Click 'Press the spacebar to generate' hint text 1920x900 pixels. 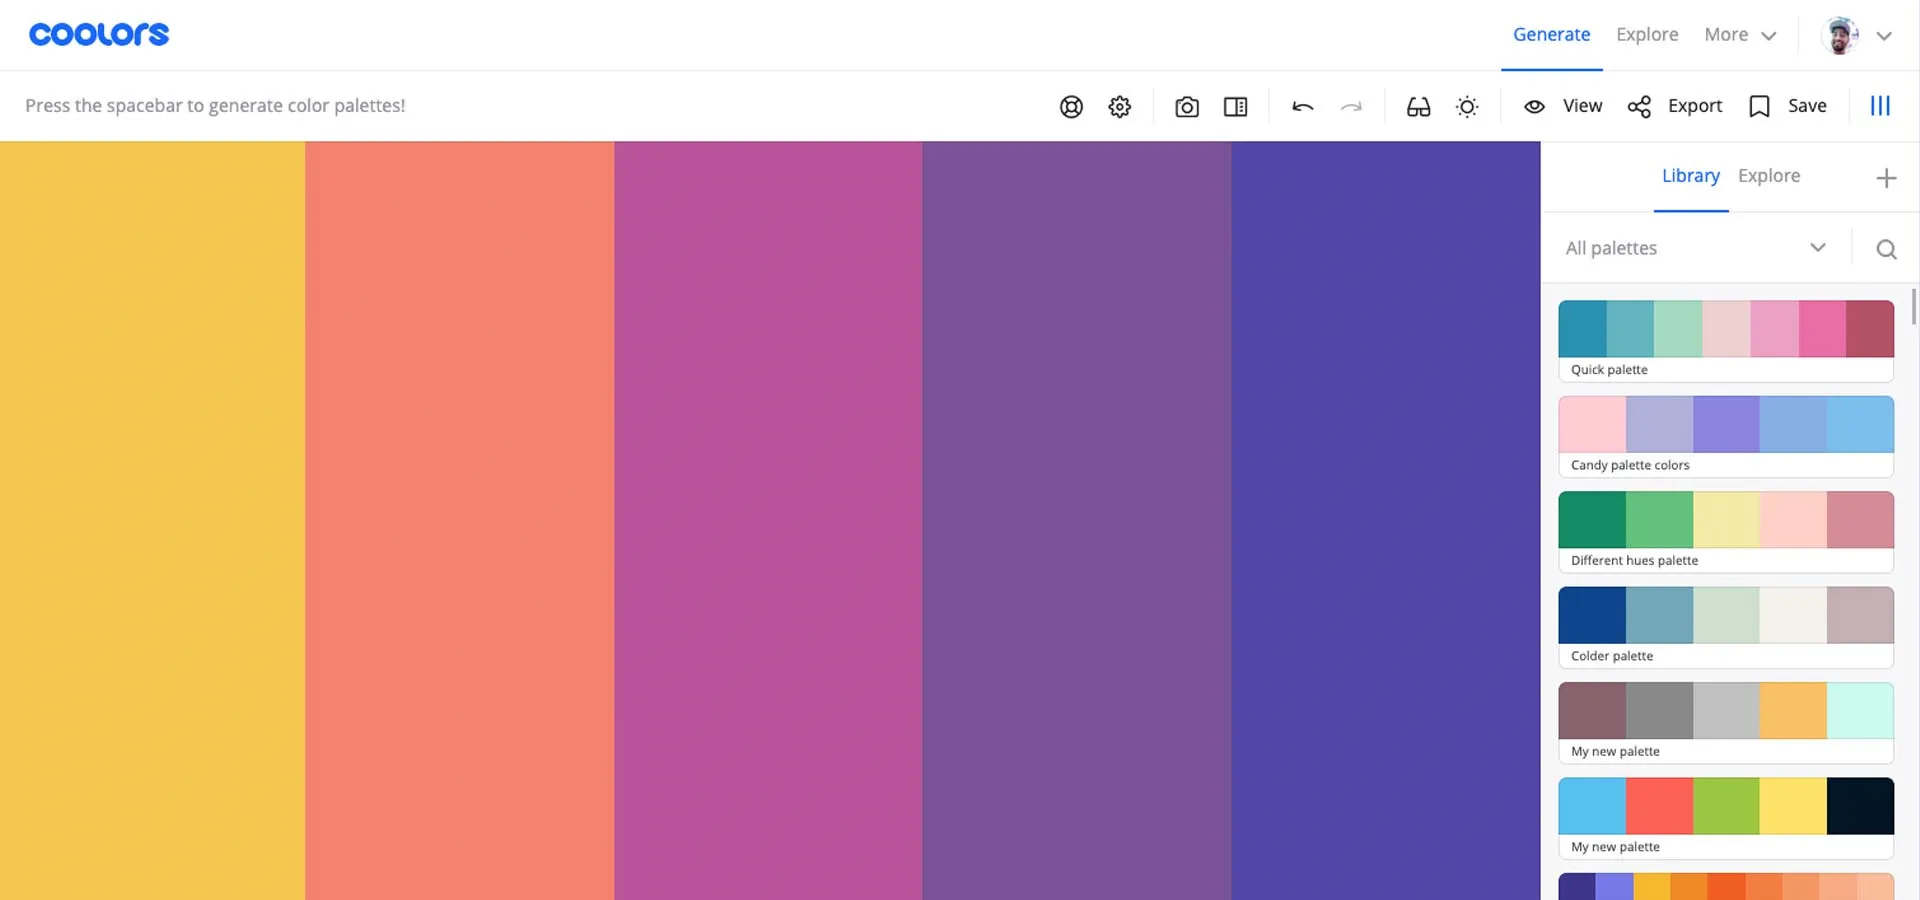click(x=215, y=106)
